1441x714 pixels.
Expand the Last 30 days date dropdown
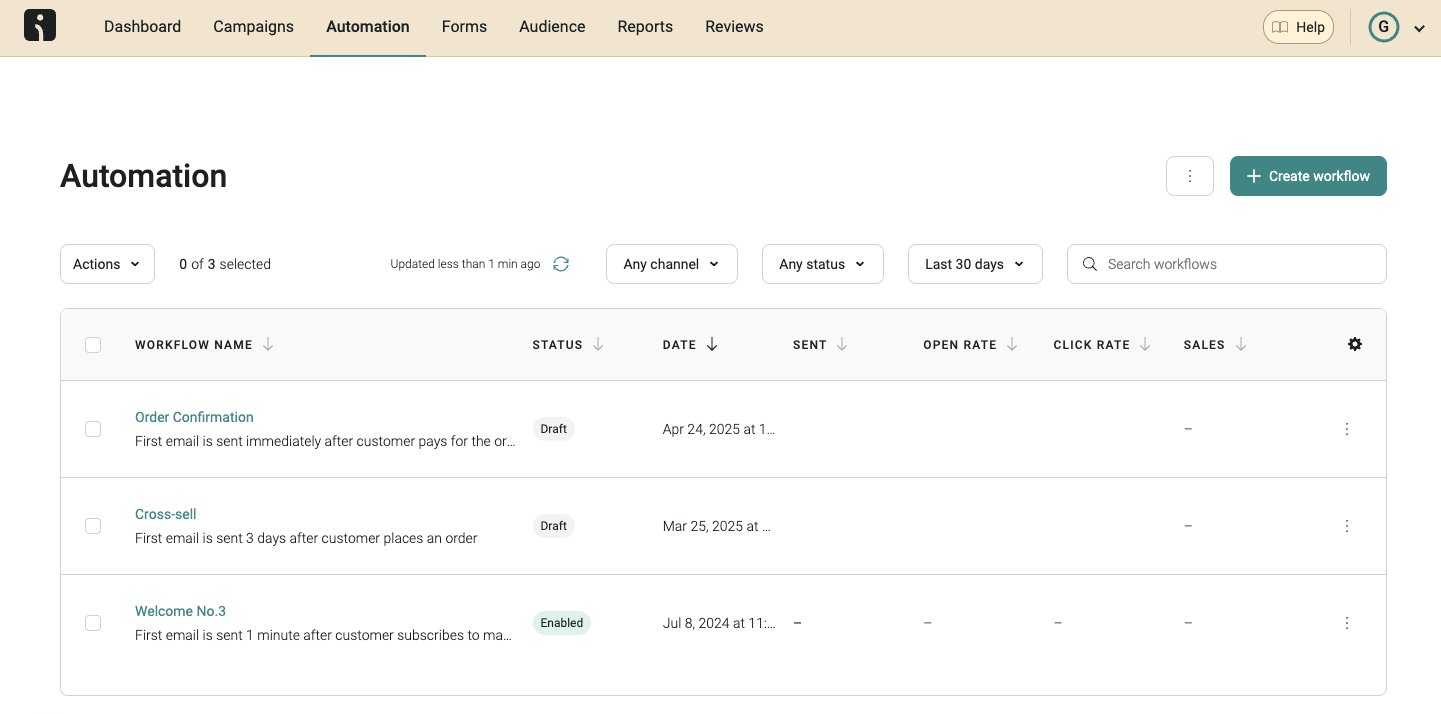pyautogui.click(x=974, y=264)
